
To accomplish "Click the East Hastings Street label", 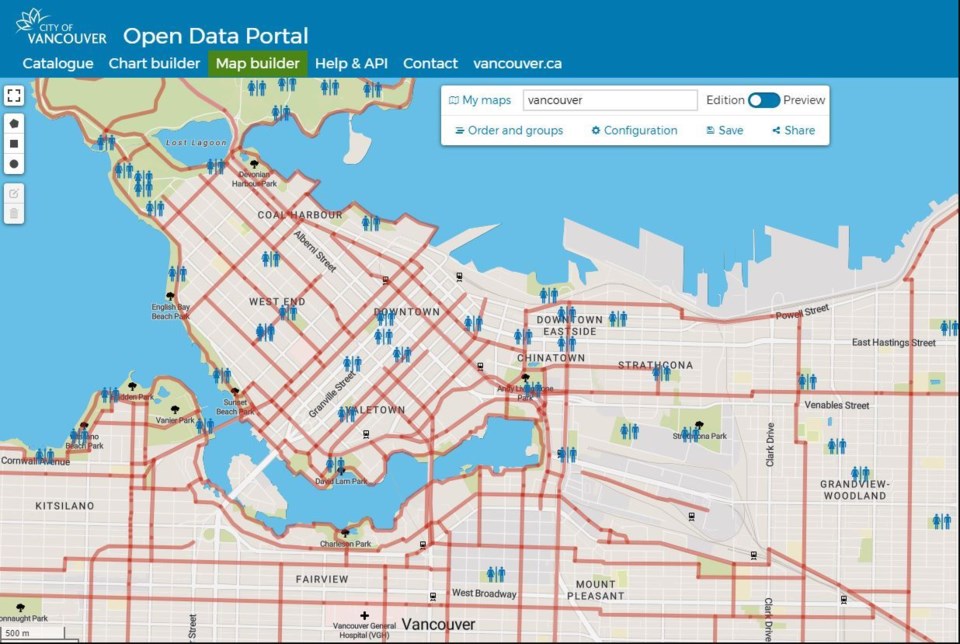I will (x=893, y=342).
